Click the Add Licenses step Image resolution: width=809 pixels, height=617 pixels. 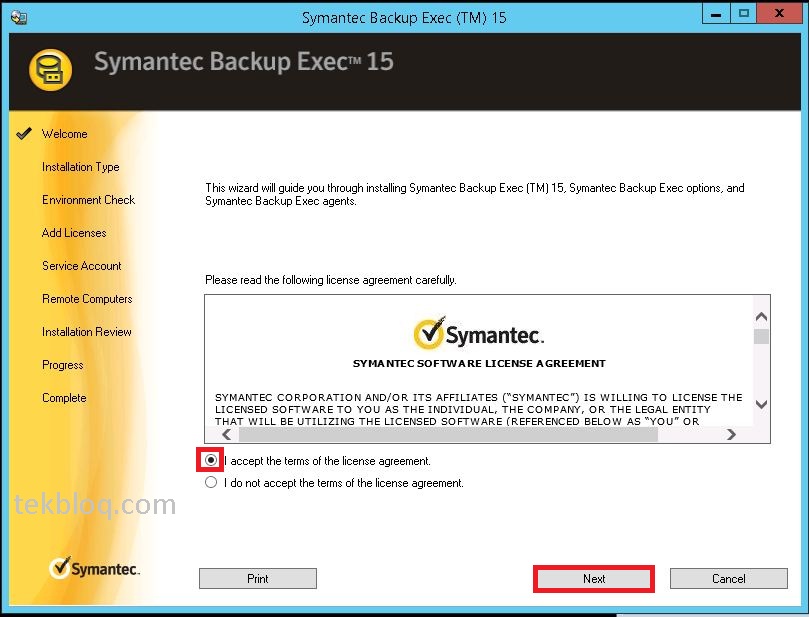pyautogui.click(x=74, y=233)
